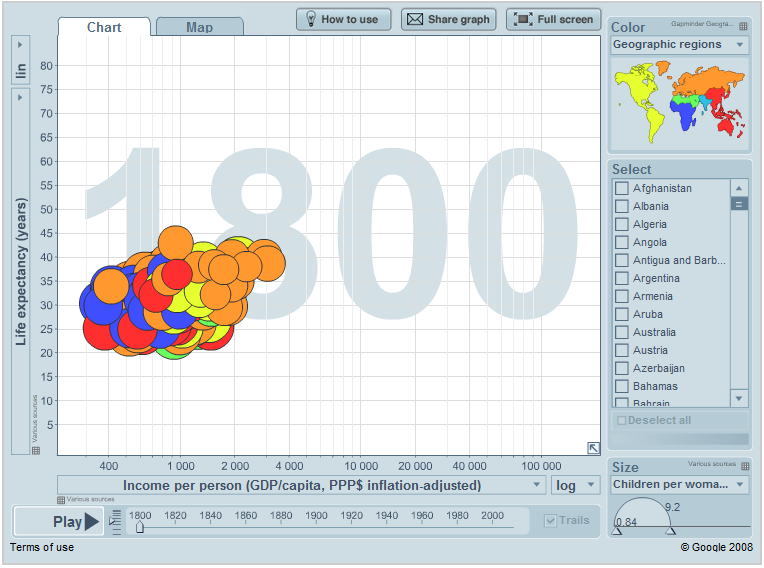764x568 pixels.
Task: Click the y-axis data source grid icon
Action: click(35, 450)
